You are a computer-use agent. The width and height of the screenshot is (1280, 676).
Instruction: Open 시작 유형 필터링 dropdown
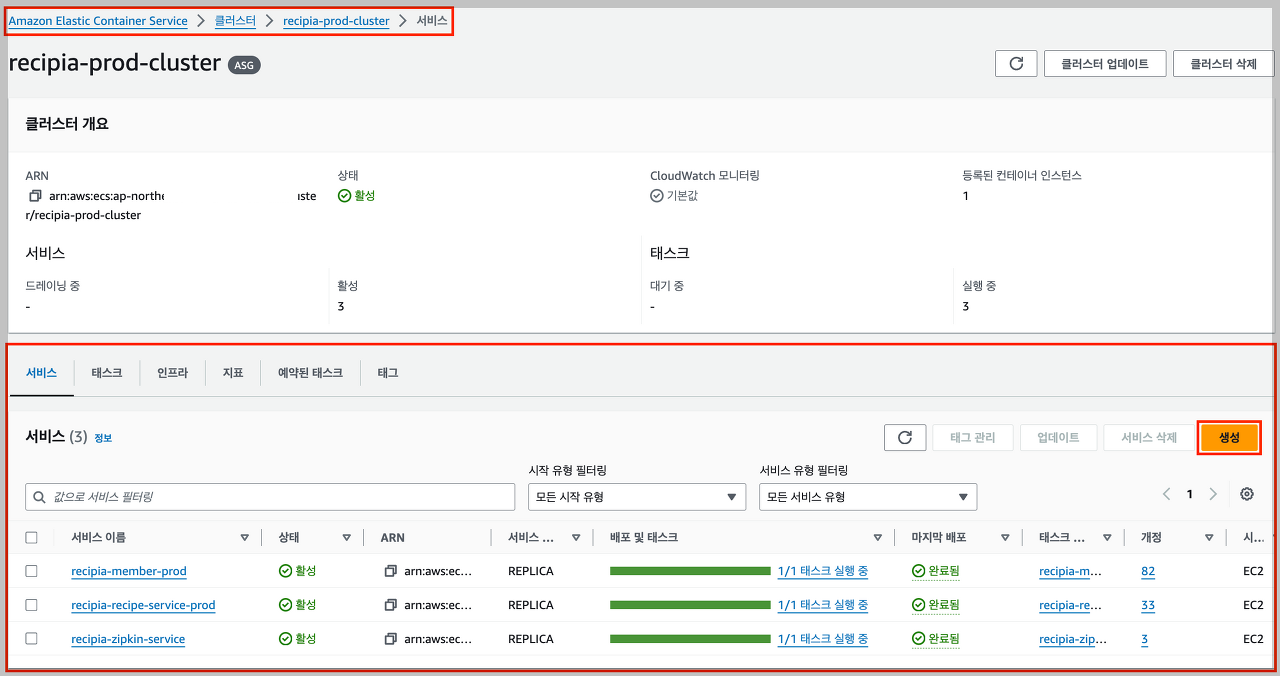point(637,497)
